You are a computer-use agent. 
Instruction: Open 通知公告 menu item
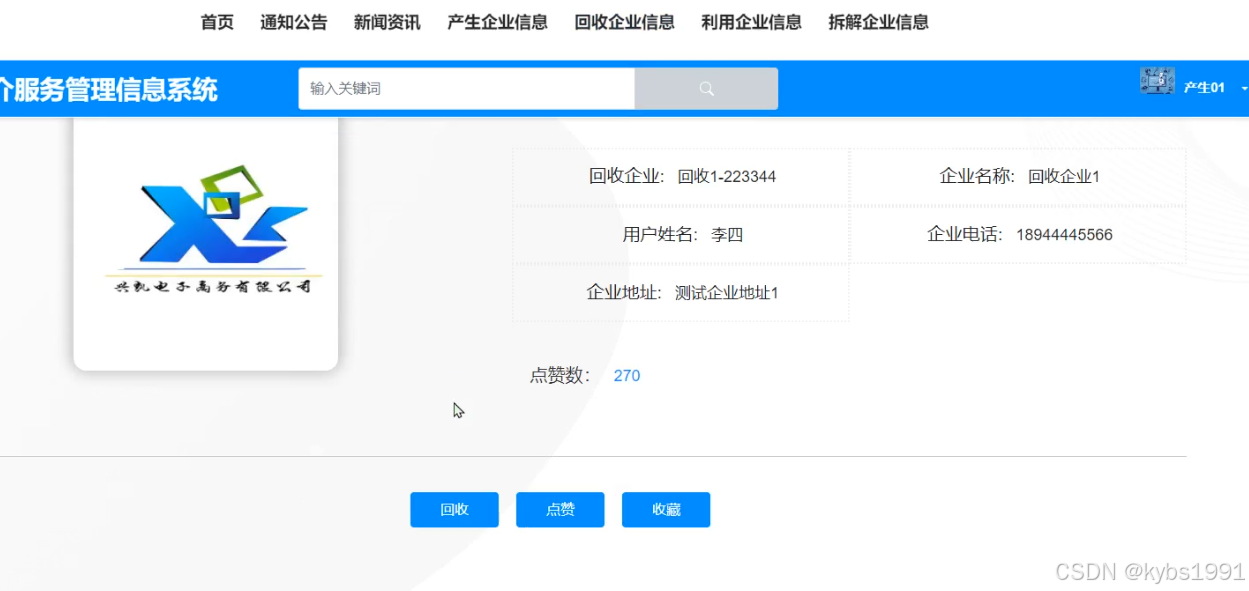coord(294,22)
